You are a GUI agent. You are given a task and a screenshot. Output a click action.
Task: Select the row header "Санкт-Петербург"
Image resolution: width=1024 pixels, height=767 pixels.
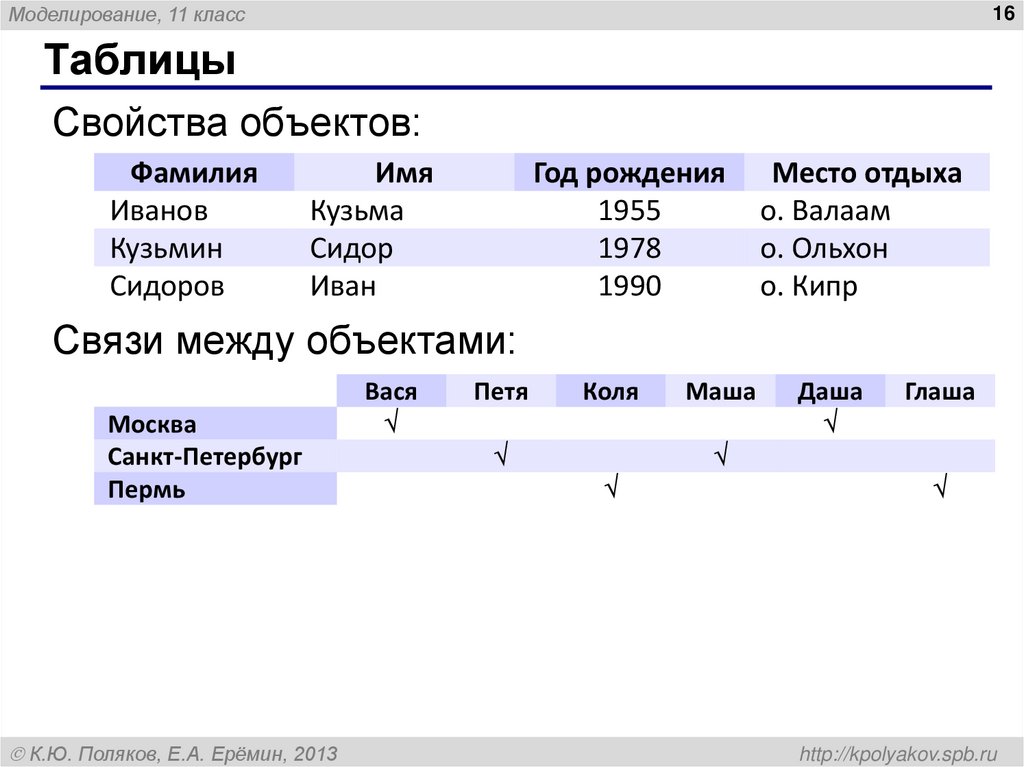tap(216, 456)
